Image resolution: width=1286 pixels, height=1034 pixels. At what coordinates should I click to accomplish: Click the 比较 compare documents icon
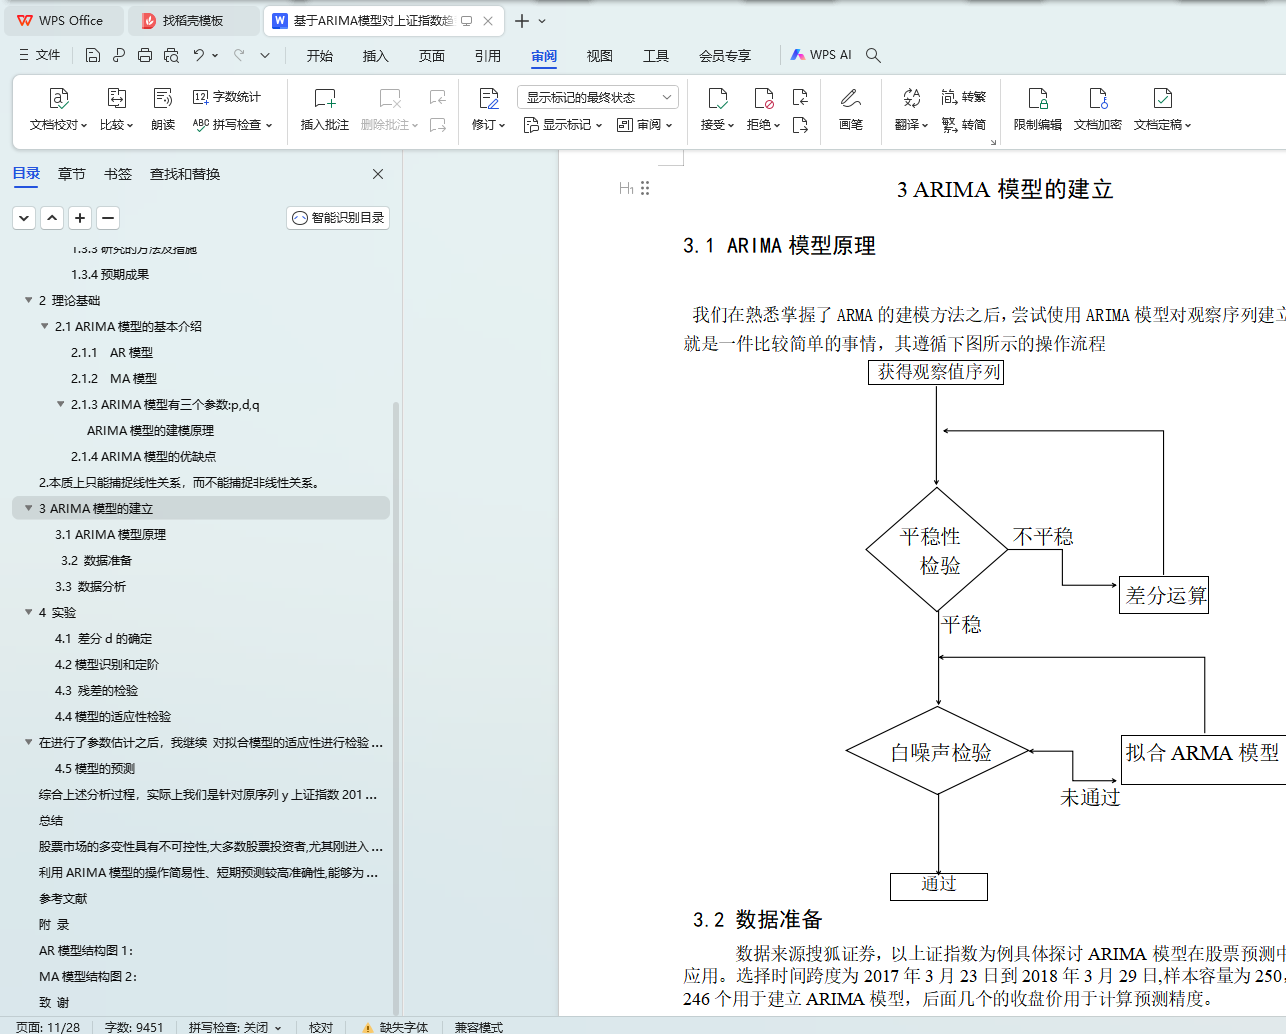(116, 110)
